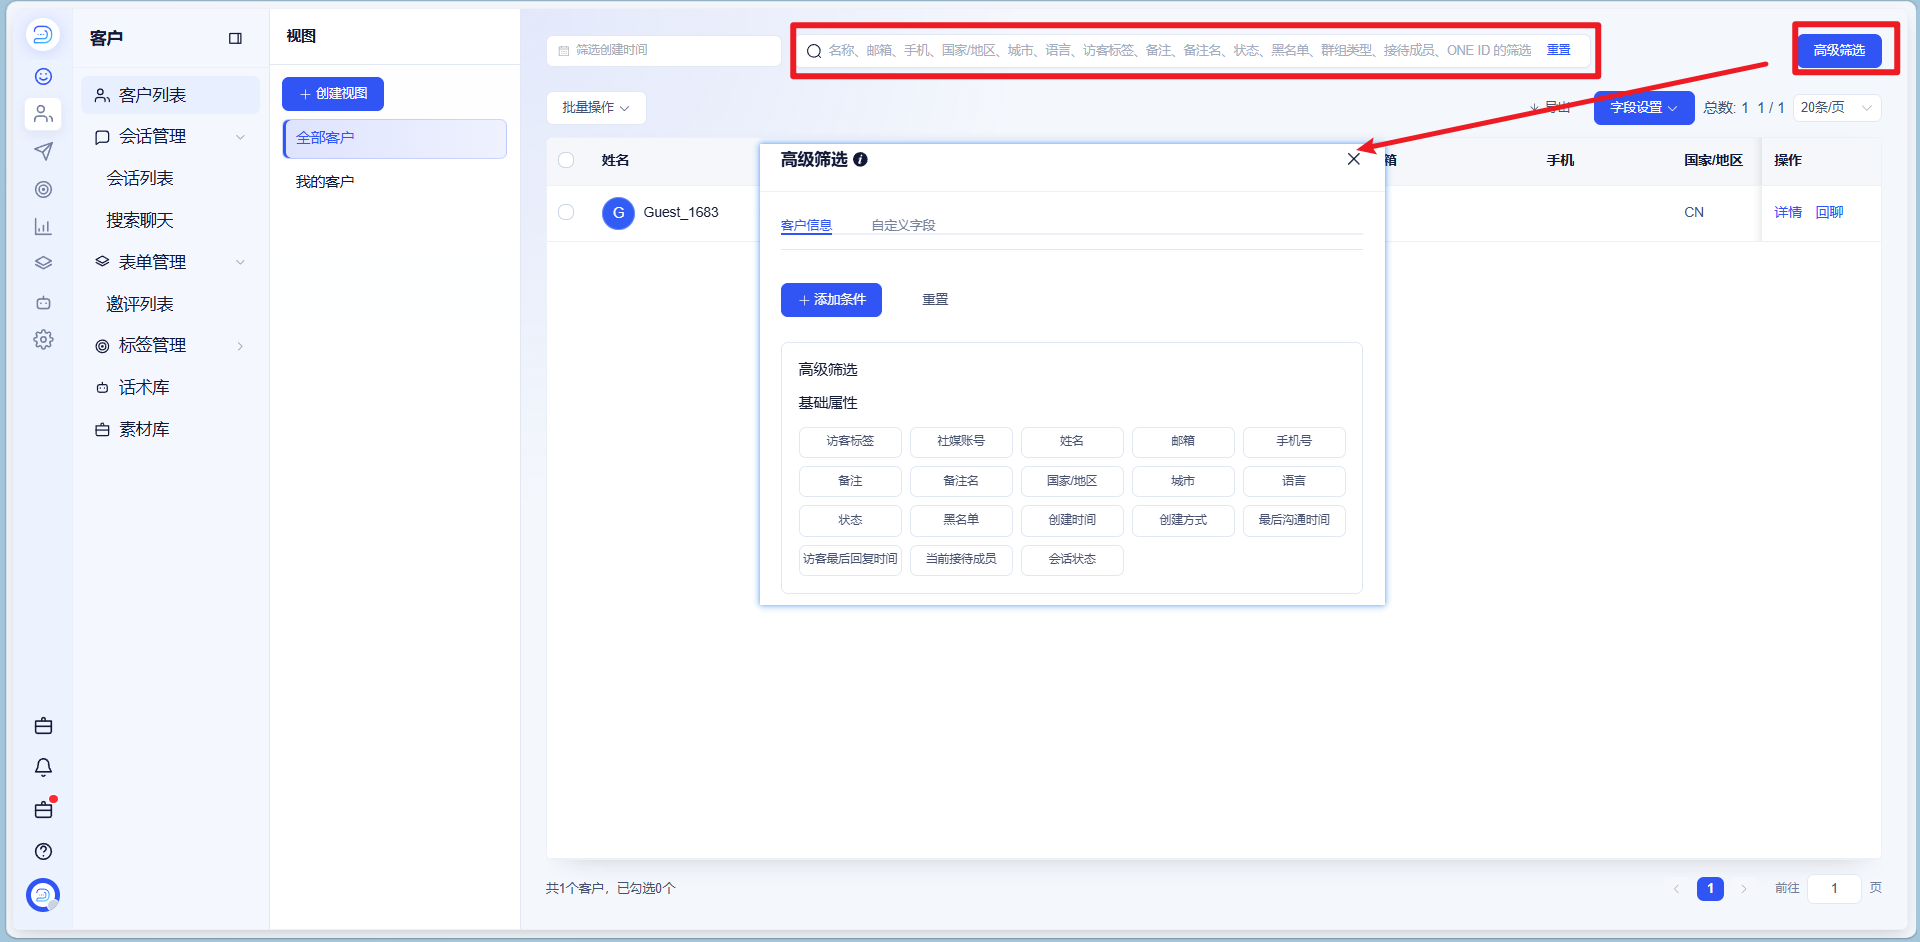Click the user avatar at sidebar bottom
This screenshot has width=1920, height=942.
(43, 894)
